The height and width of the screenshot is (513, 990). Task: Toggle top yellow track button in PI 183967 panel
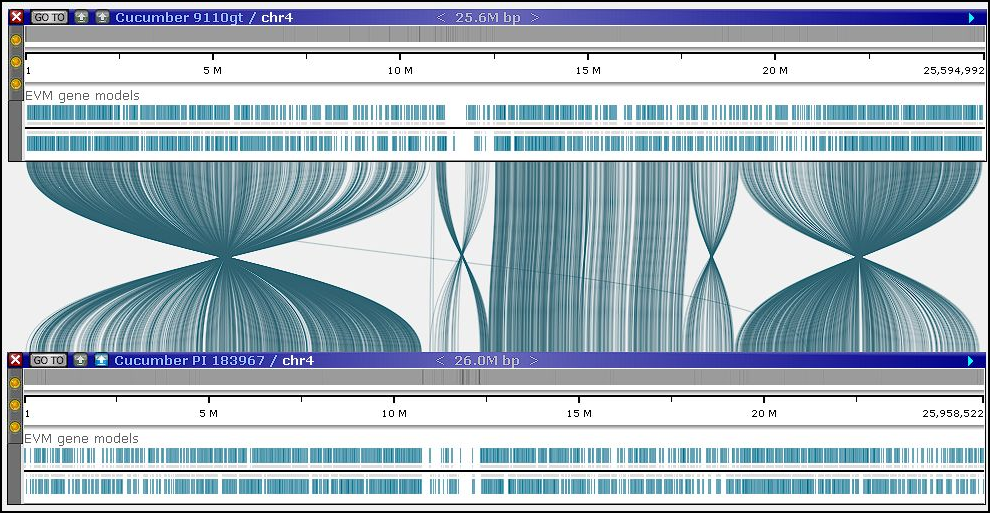point(15,383)
